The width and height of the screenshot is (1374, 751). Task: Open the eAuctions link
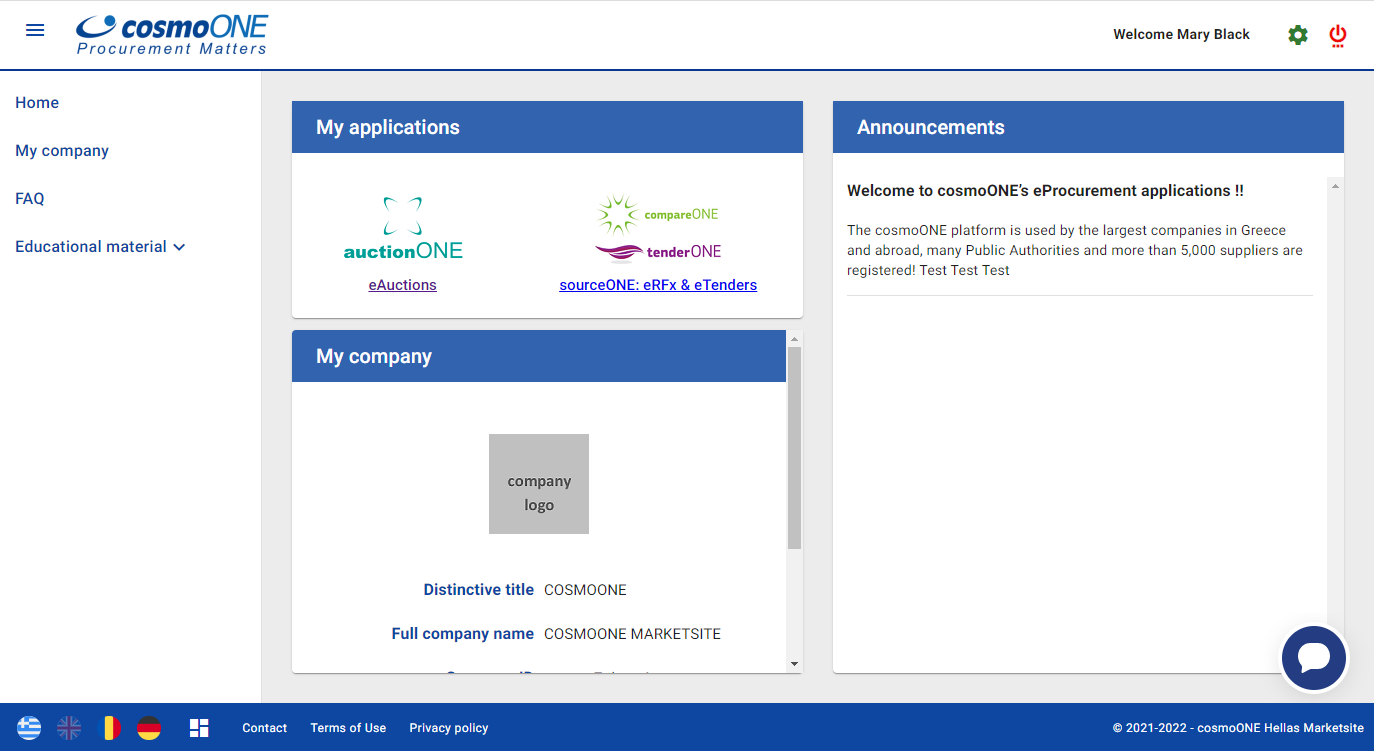[403, 284]
